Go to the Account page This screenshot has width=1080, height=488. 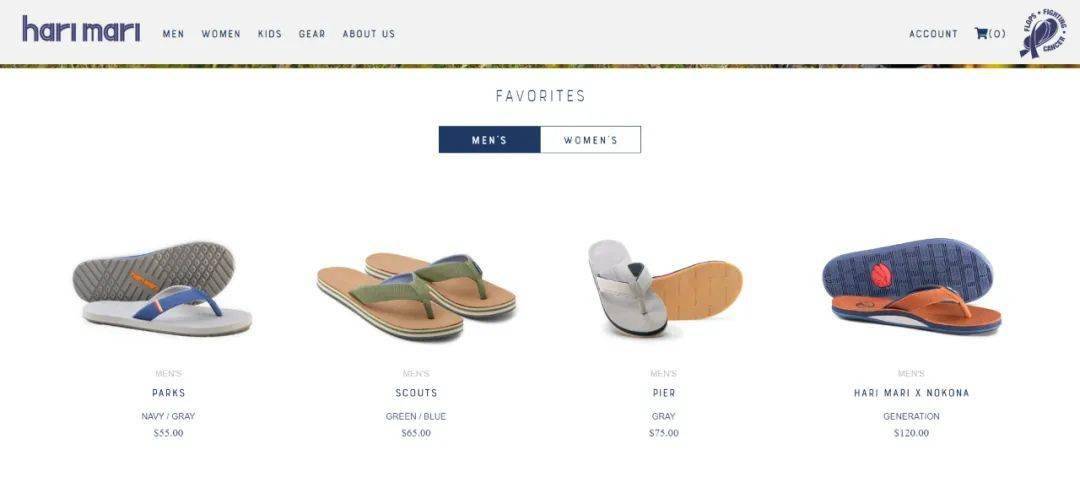click(x=933, y=34)
